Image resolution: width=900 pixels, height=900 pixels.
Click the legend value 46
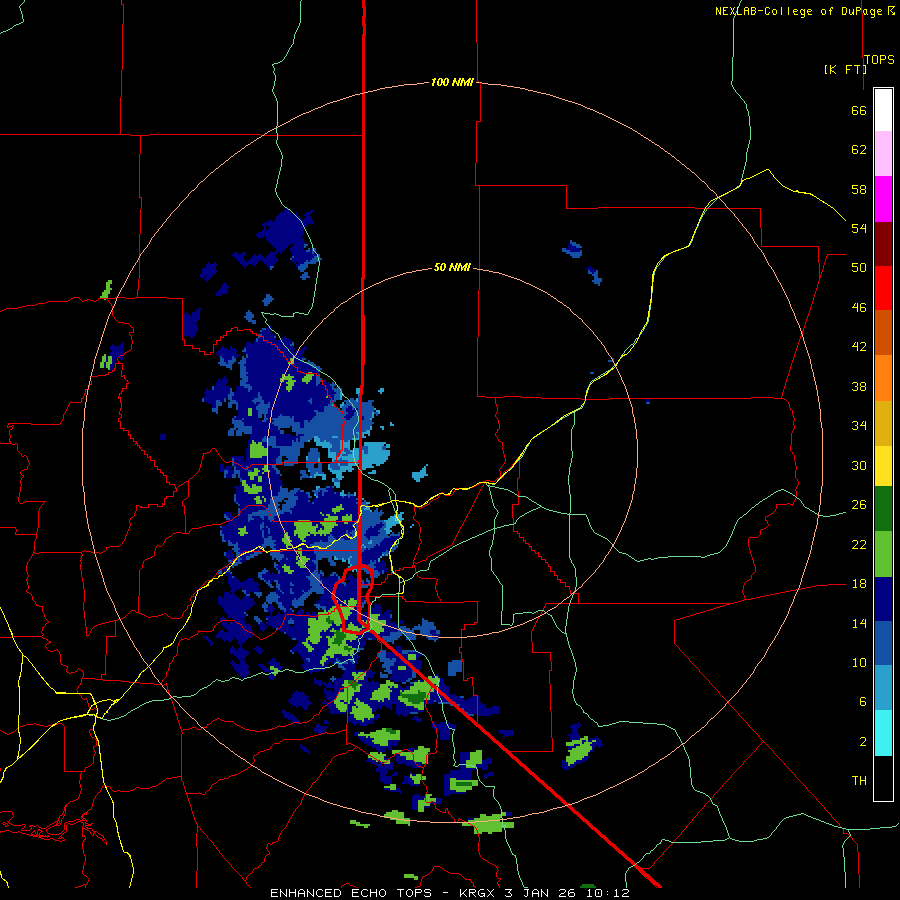(859, 308)
